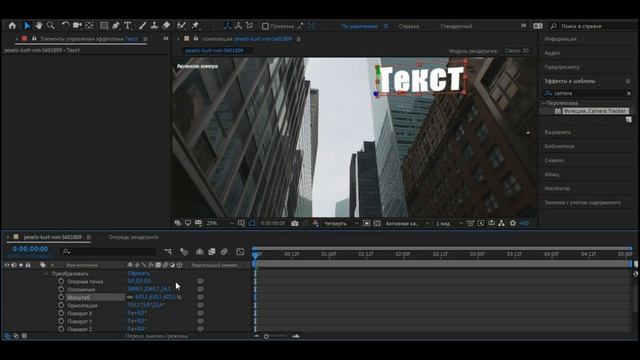Select the Camera tool
This screenshot has width=640, height=360.
click(x=77, y=26)
